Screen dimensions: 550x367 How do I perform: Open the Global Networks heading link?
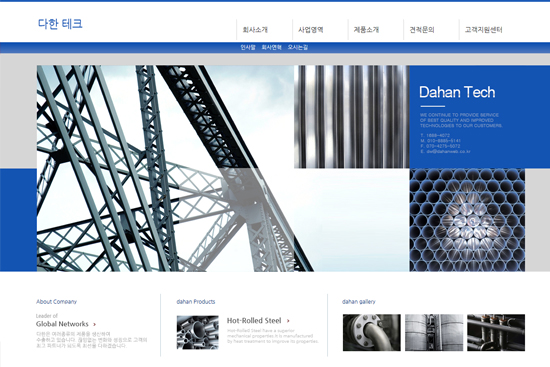point(62,324)
